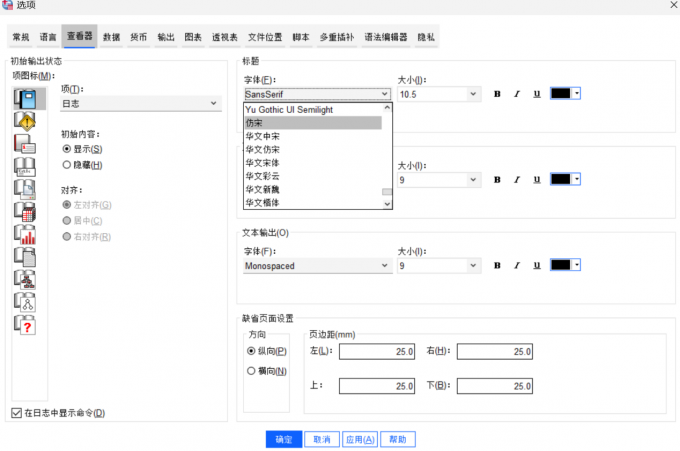Click black swatch in section behind font list
680x451 pixels.
[561, 180]
